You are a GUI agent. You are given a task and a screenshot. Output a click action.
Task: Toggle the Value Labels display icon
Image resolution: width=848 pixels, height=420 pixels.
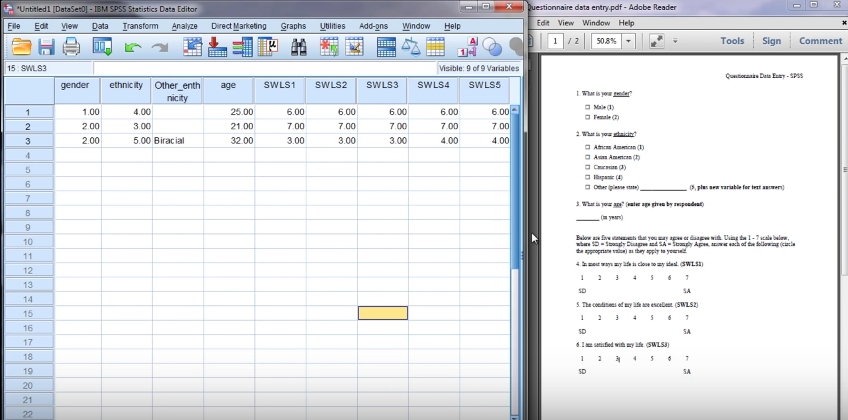(468, 47)
